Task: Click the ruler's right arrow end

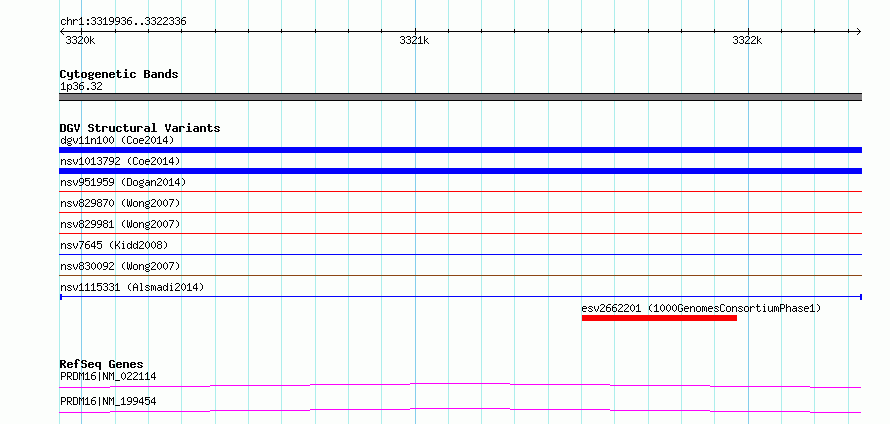Action: pos(859,32)
